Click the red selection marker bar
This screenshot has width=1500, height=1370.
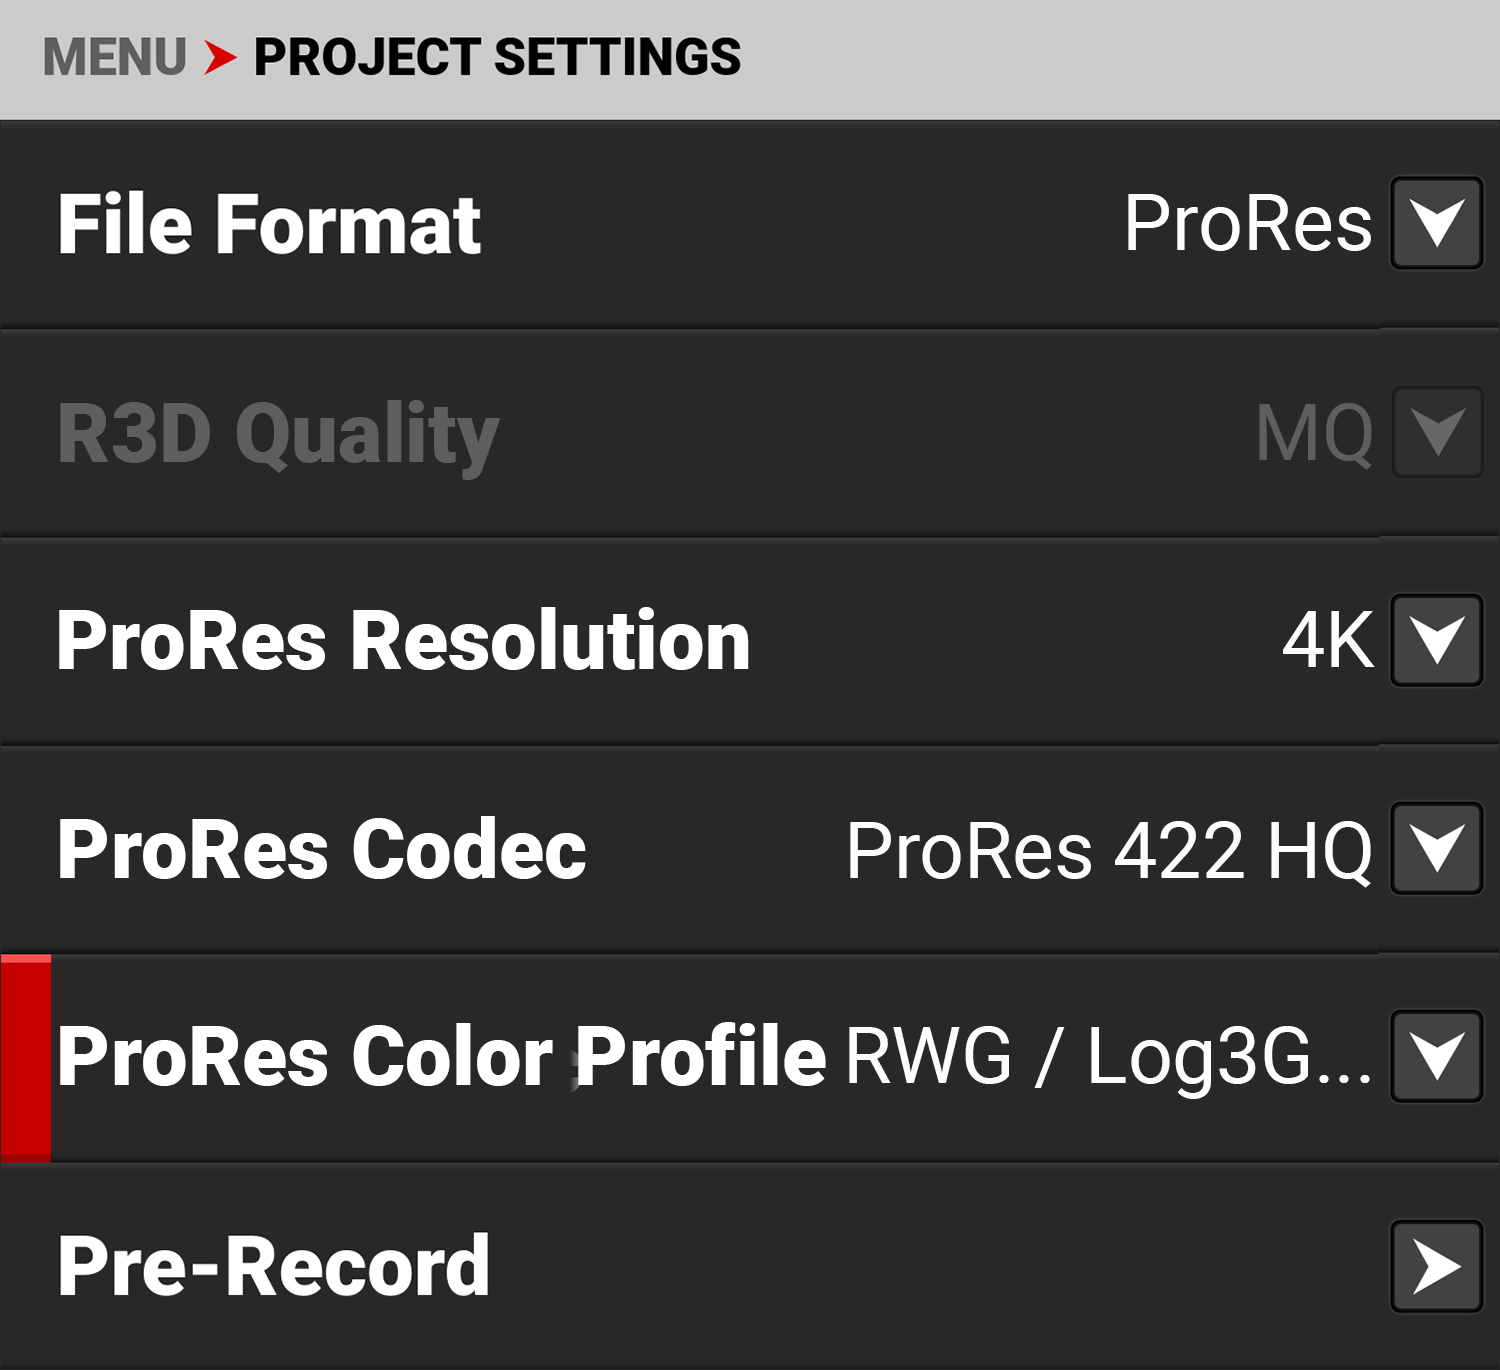pos(26,1058)
